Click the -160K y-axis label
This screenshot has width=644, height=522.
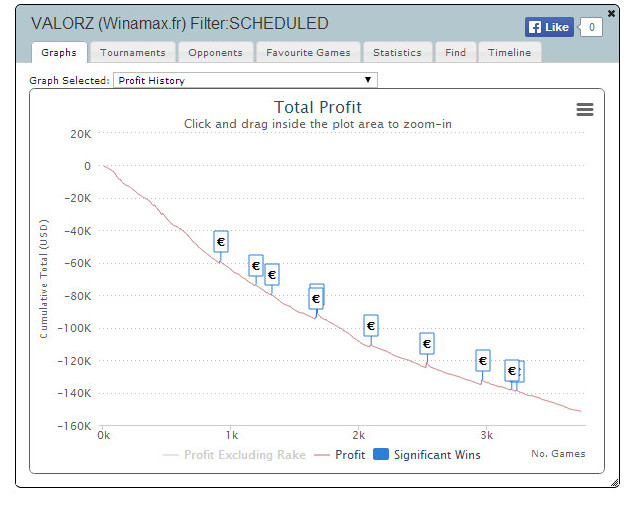coord(74,426)
